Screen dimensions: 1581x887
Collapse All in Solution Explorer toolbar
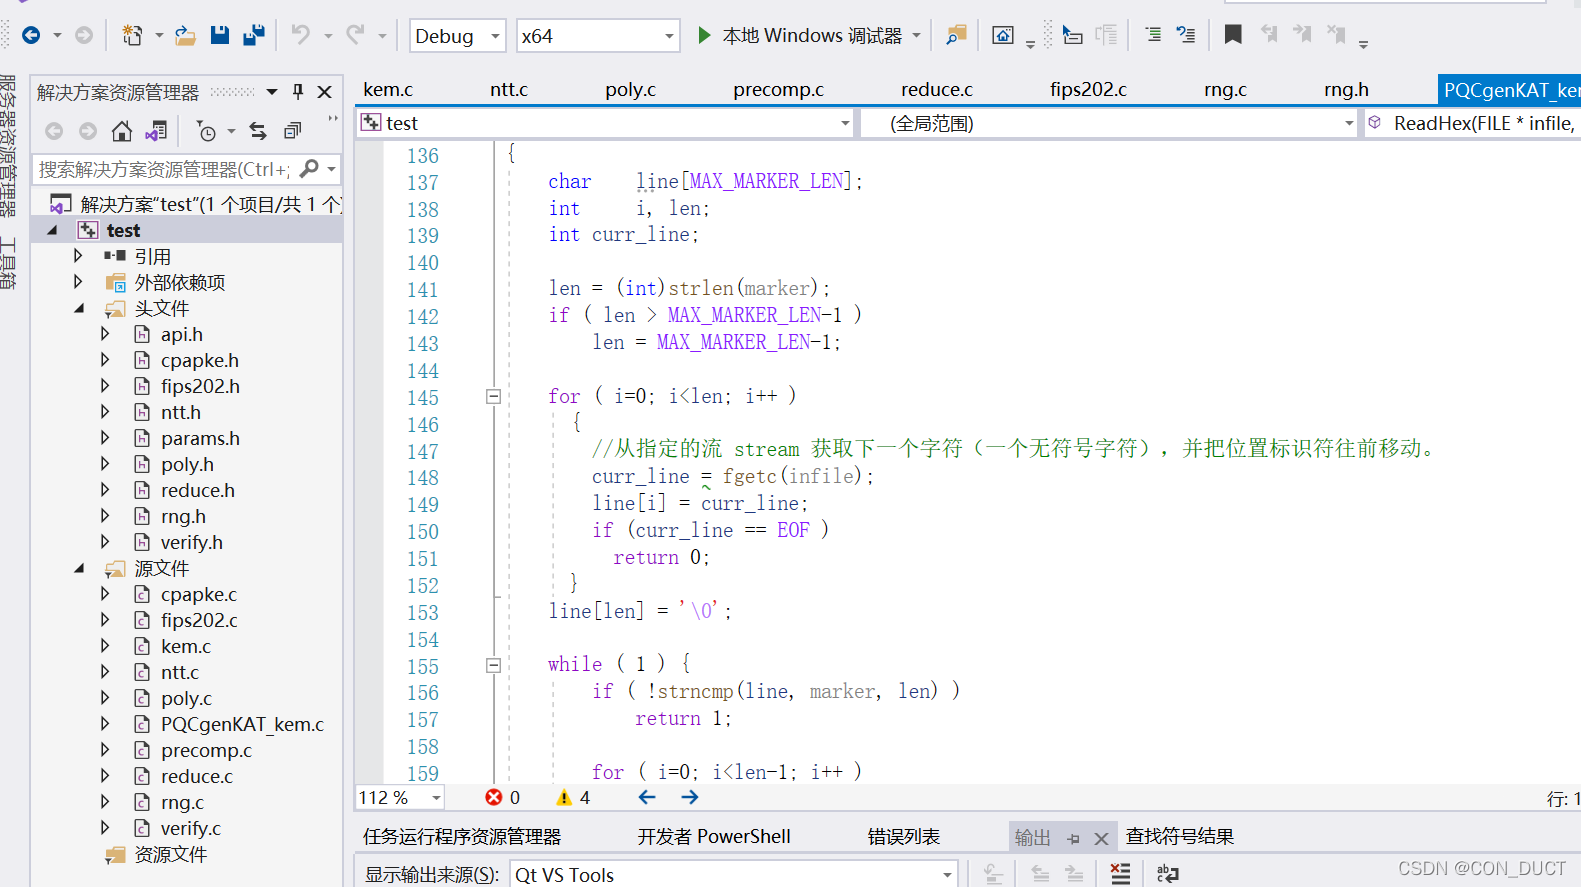[292, 131]
